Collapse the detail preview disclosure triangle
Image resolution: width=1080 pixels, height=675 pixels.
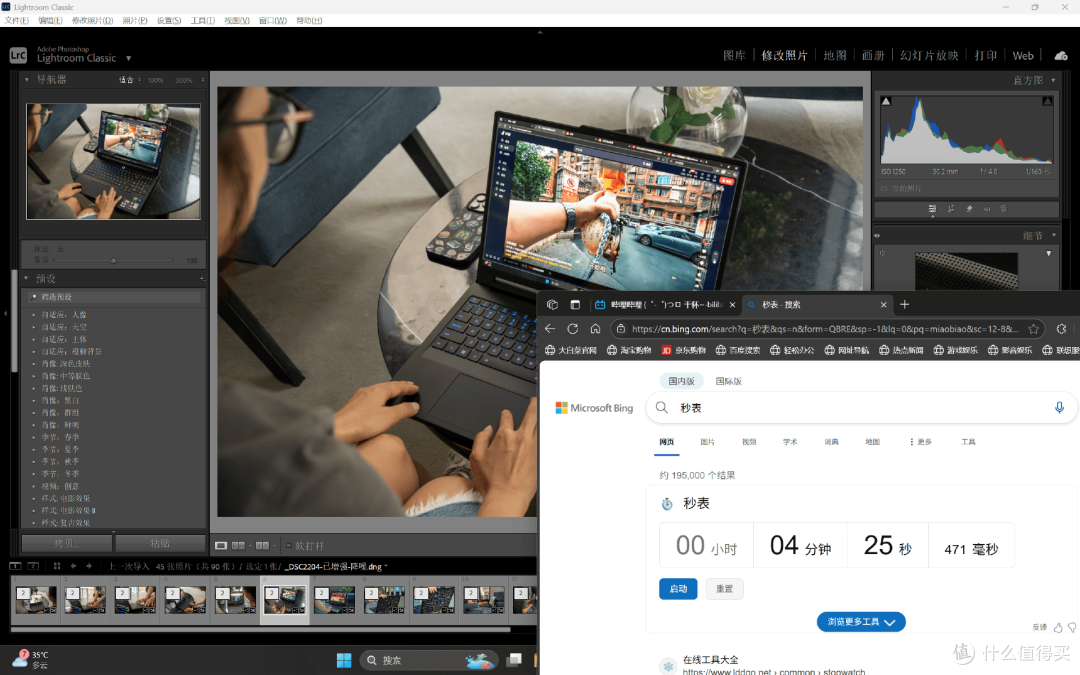click(1048, 253)
